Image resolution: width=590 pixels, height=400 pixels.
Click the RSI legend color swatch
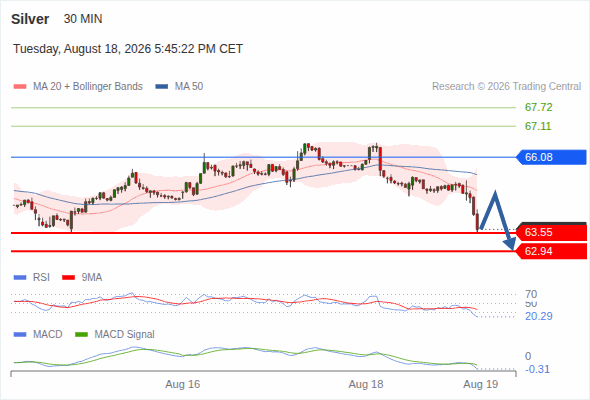[20, 278]
